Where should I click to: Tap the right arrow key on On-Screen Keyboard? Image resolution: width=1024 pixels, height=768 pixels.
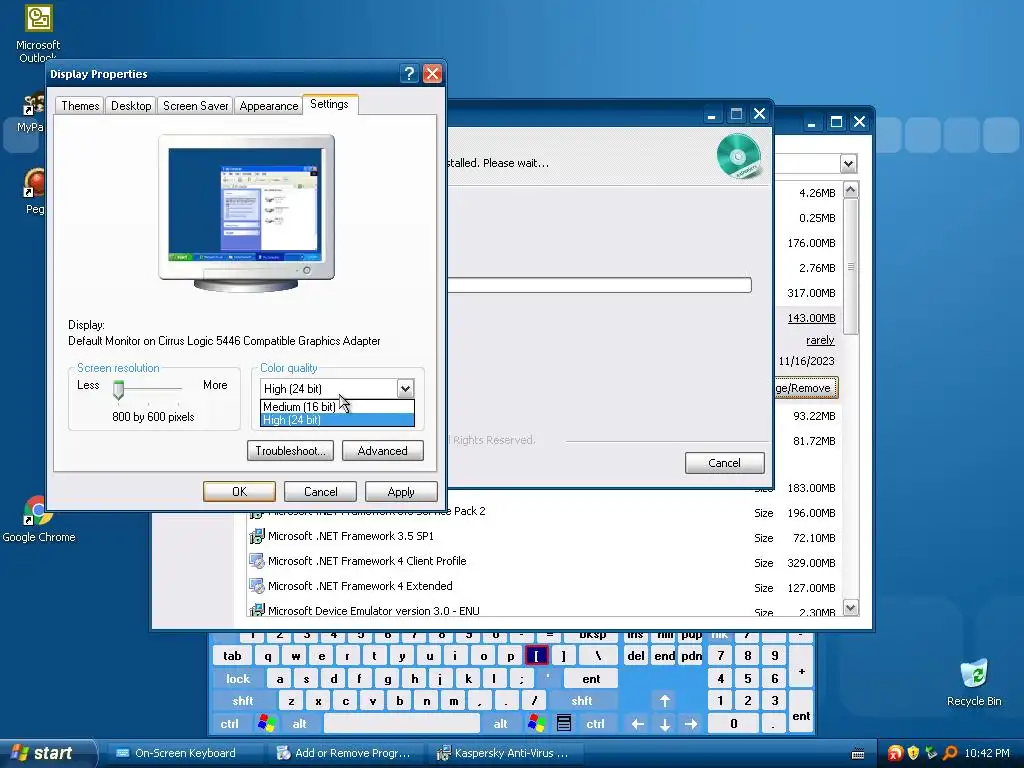(x=691, y=724)
